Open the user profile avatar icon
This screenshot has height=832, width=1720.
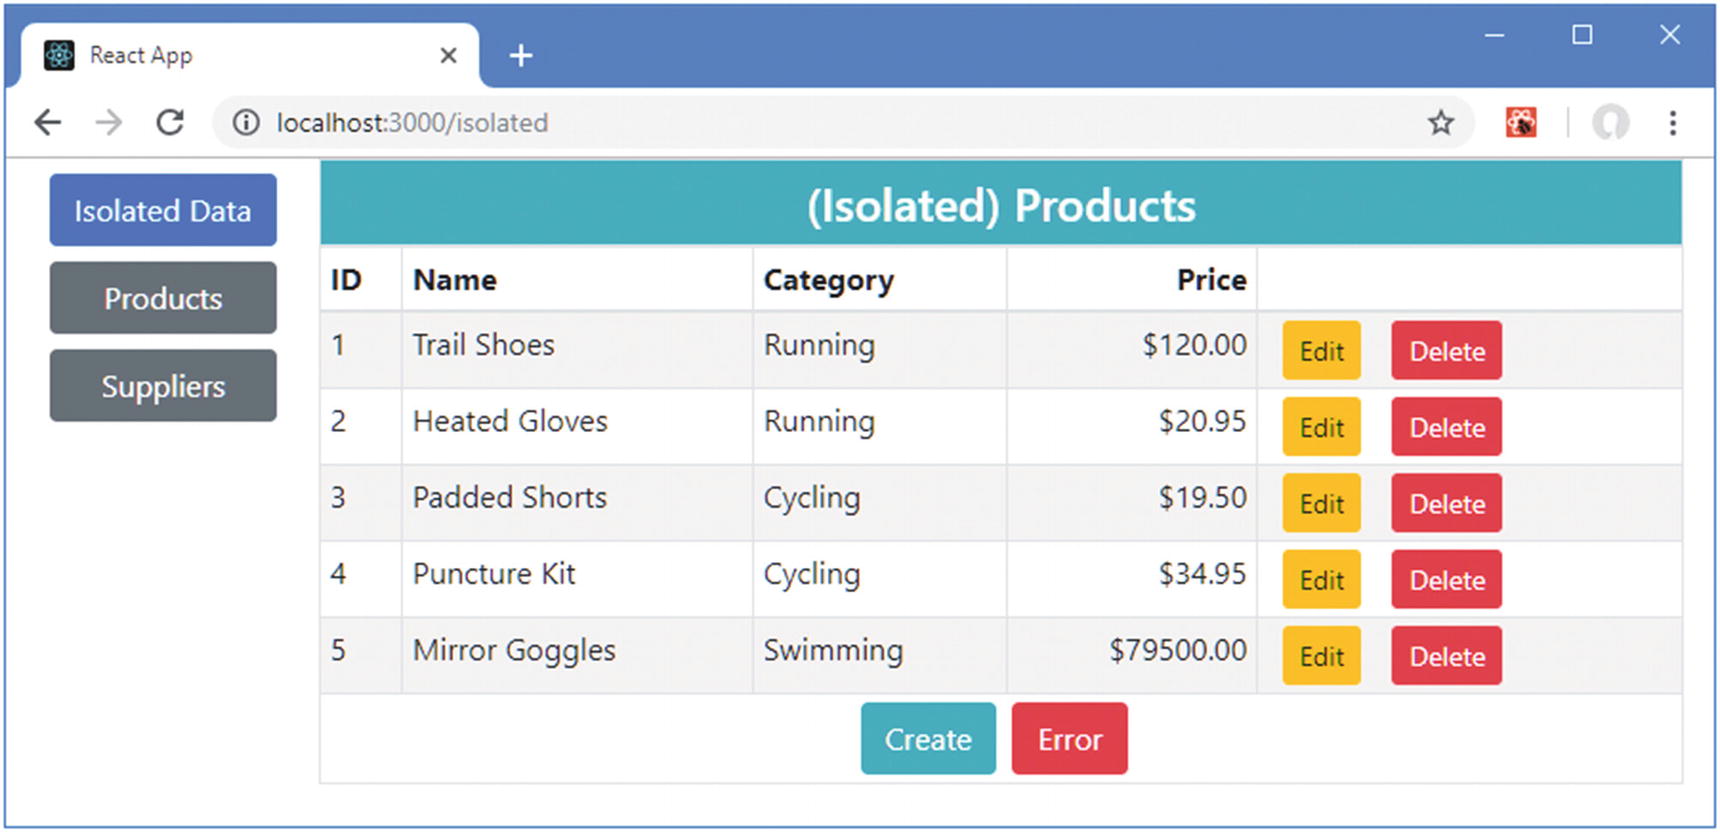(1610, 123)
